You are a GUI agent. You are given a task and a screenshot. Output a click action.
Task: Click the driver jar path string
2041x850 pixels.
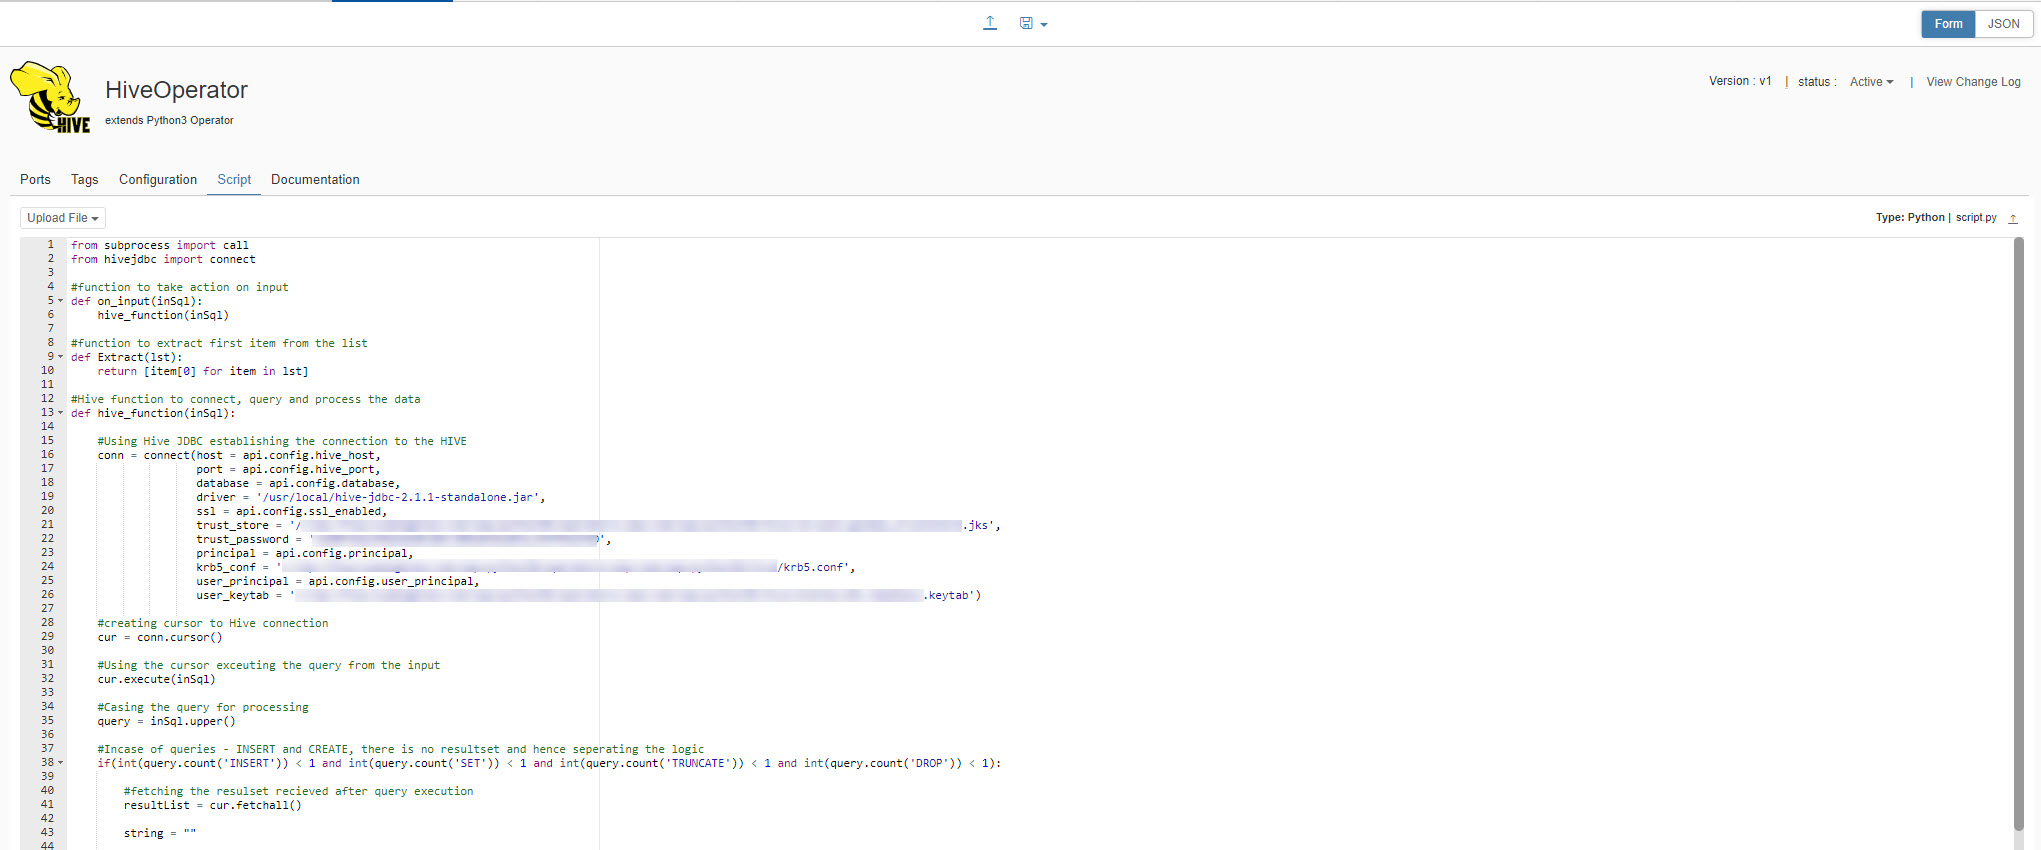[x=398, y=497]
